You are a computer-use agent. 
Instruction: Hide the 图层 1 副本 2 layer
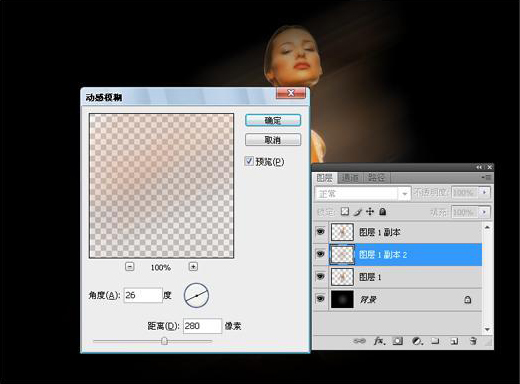coord(320,254)
